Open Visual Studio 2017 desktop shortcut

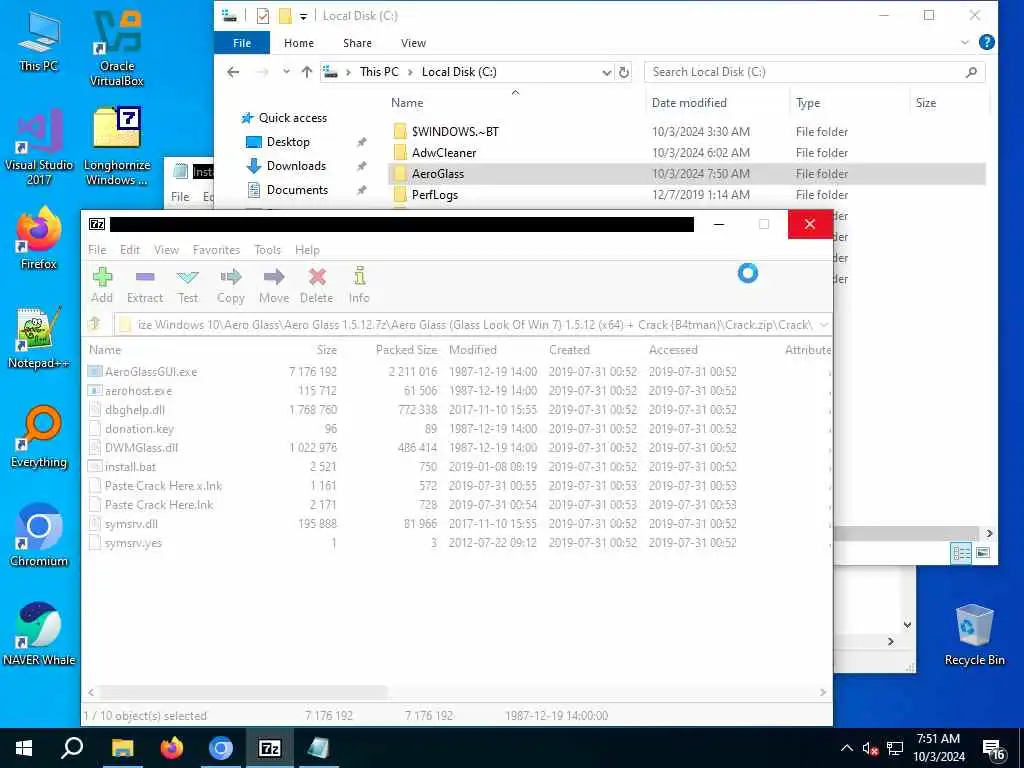tap(39, 147)
